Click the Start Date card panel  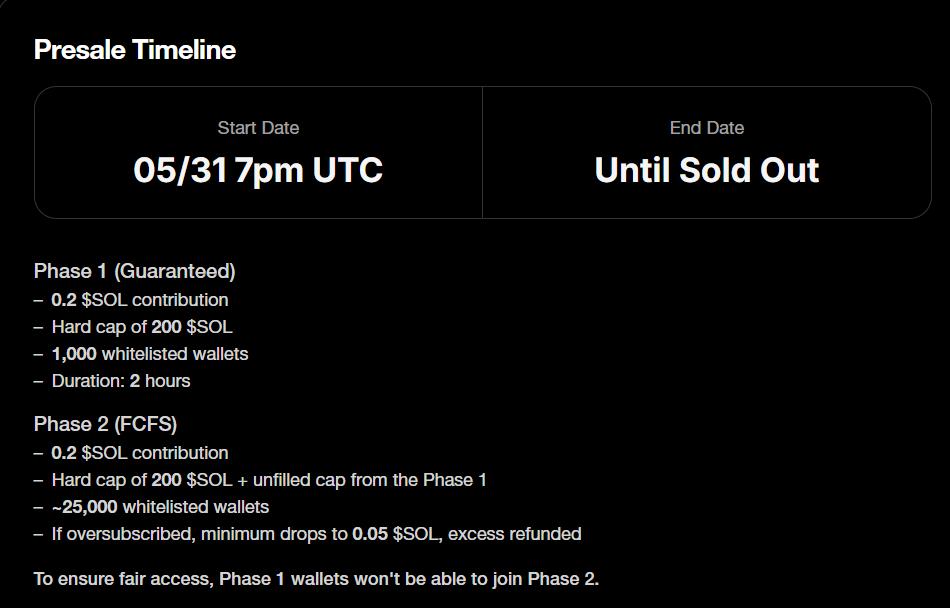pos(258,153)
